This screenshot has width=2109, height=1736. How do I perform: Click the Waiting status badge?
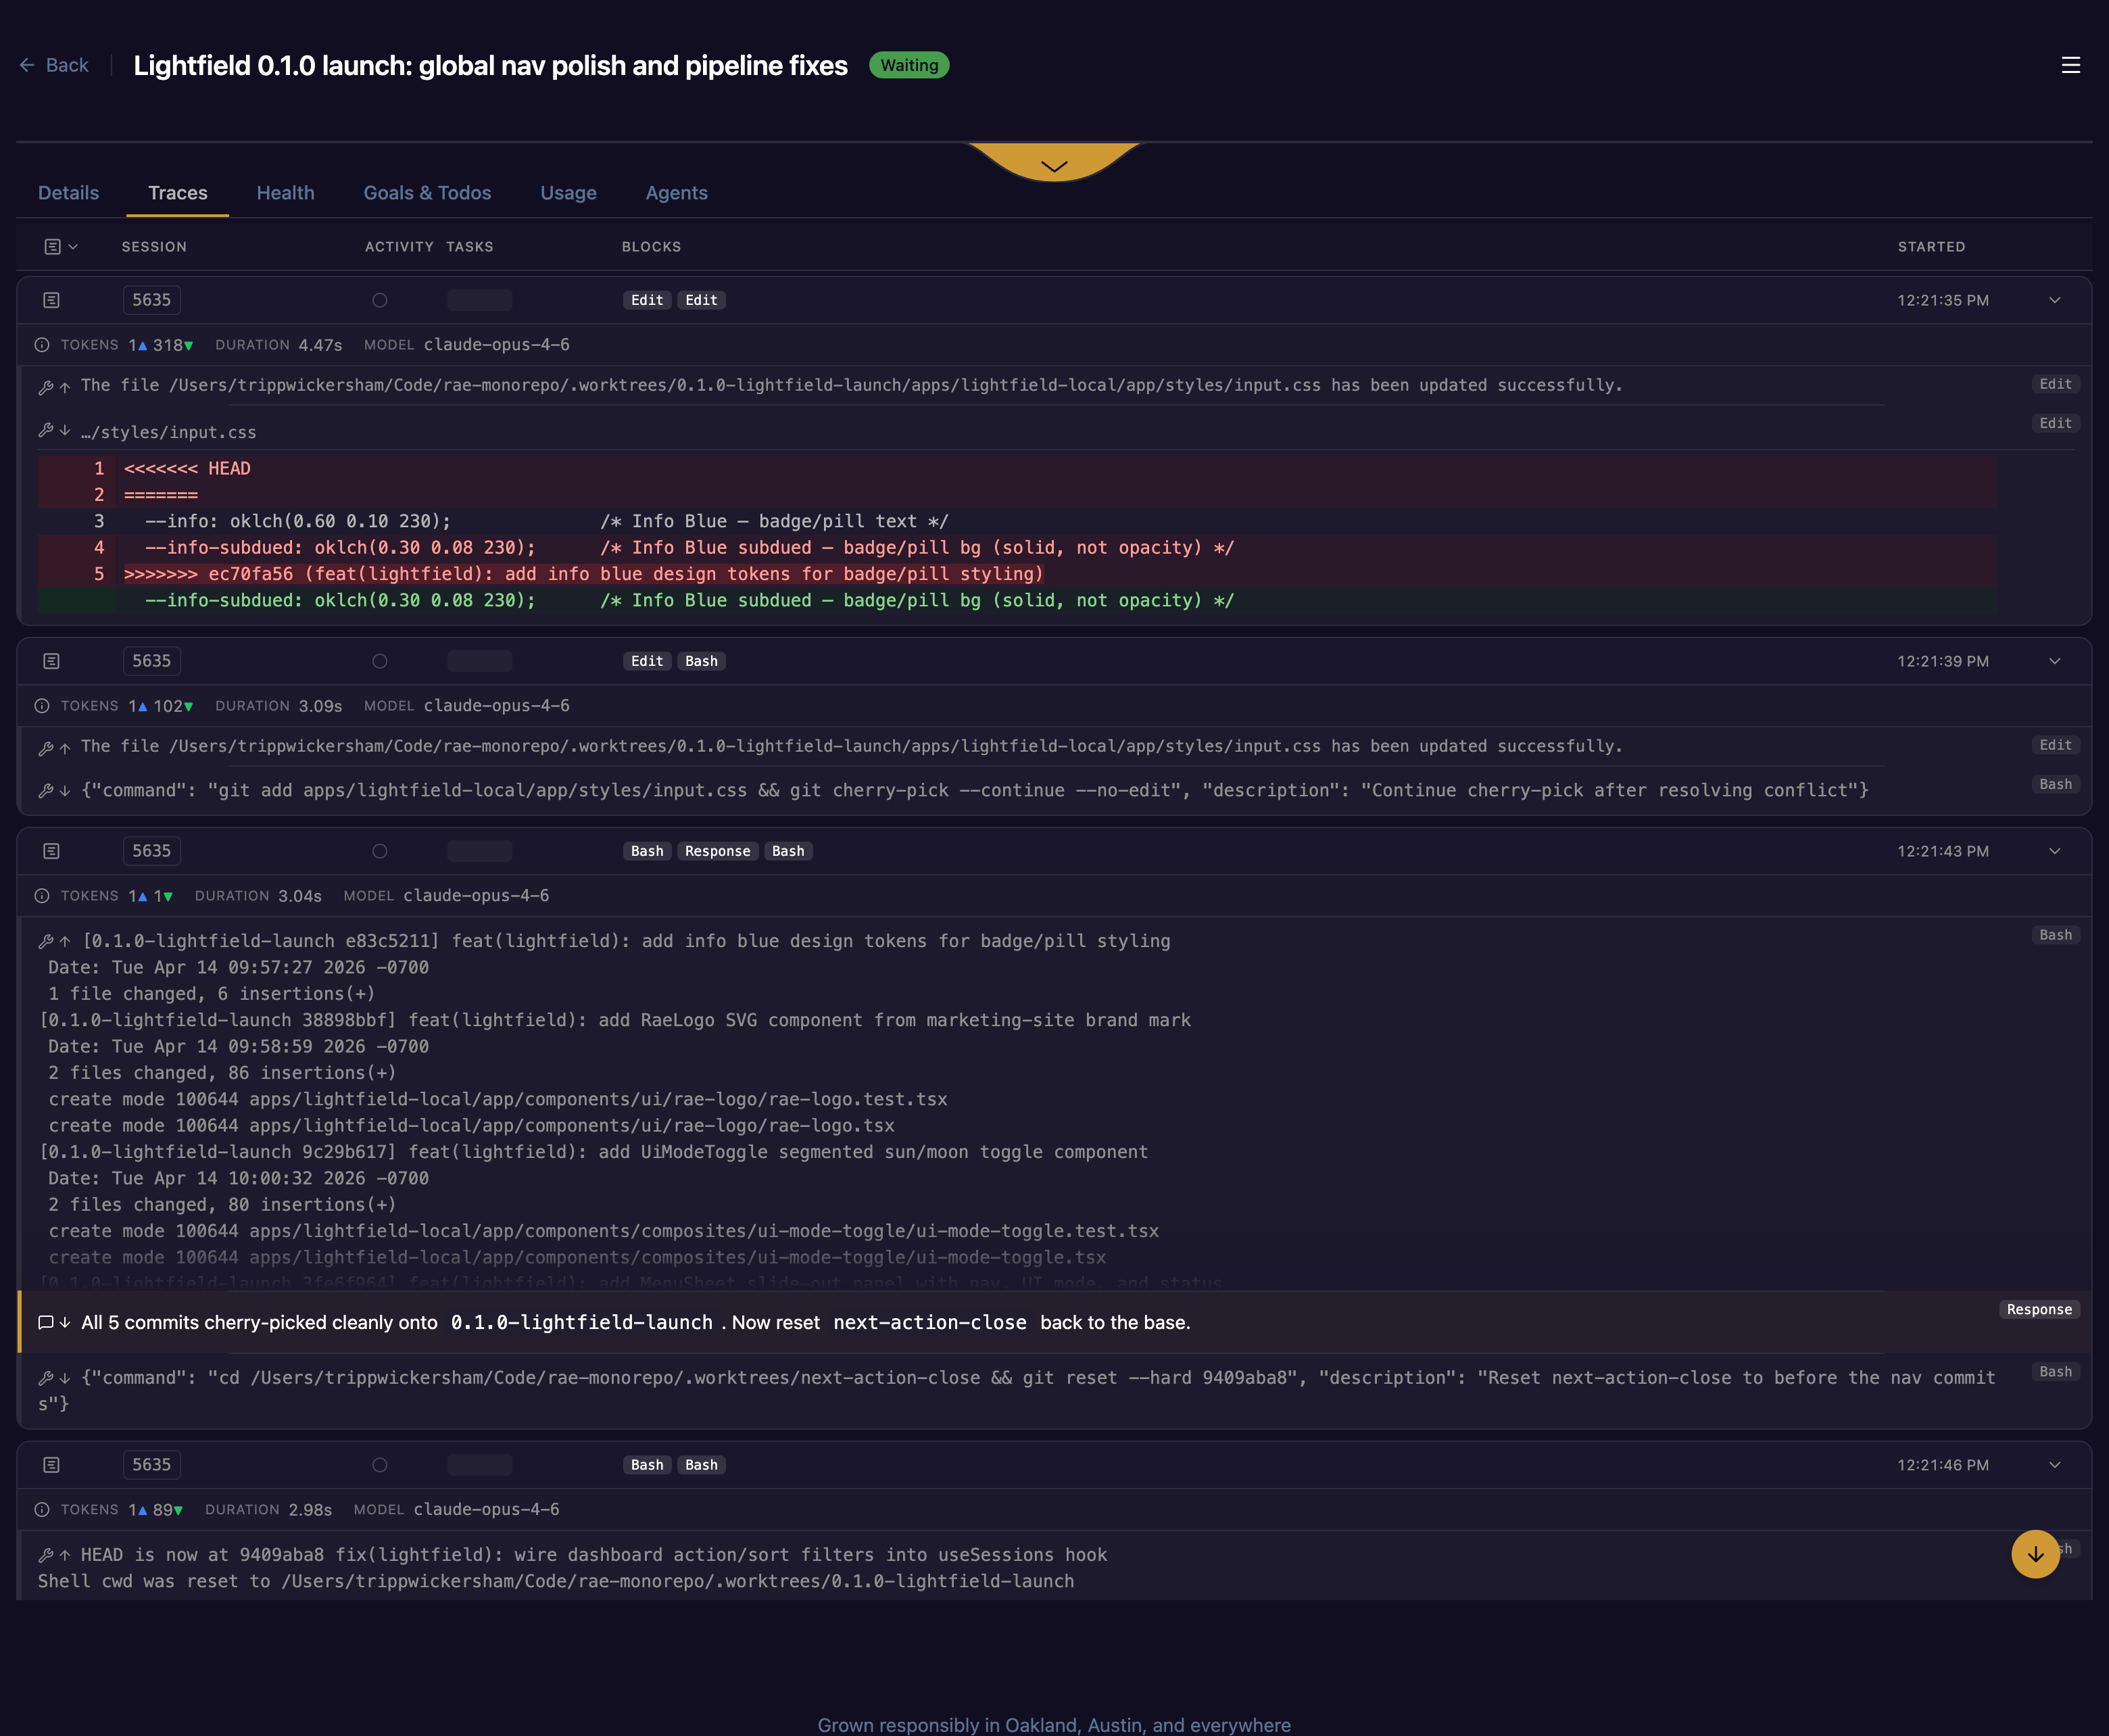pyautogui.click(x=908, y=65)
